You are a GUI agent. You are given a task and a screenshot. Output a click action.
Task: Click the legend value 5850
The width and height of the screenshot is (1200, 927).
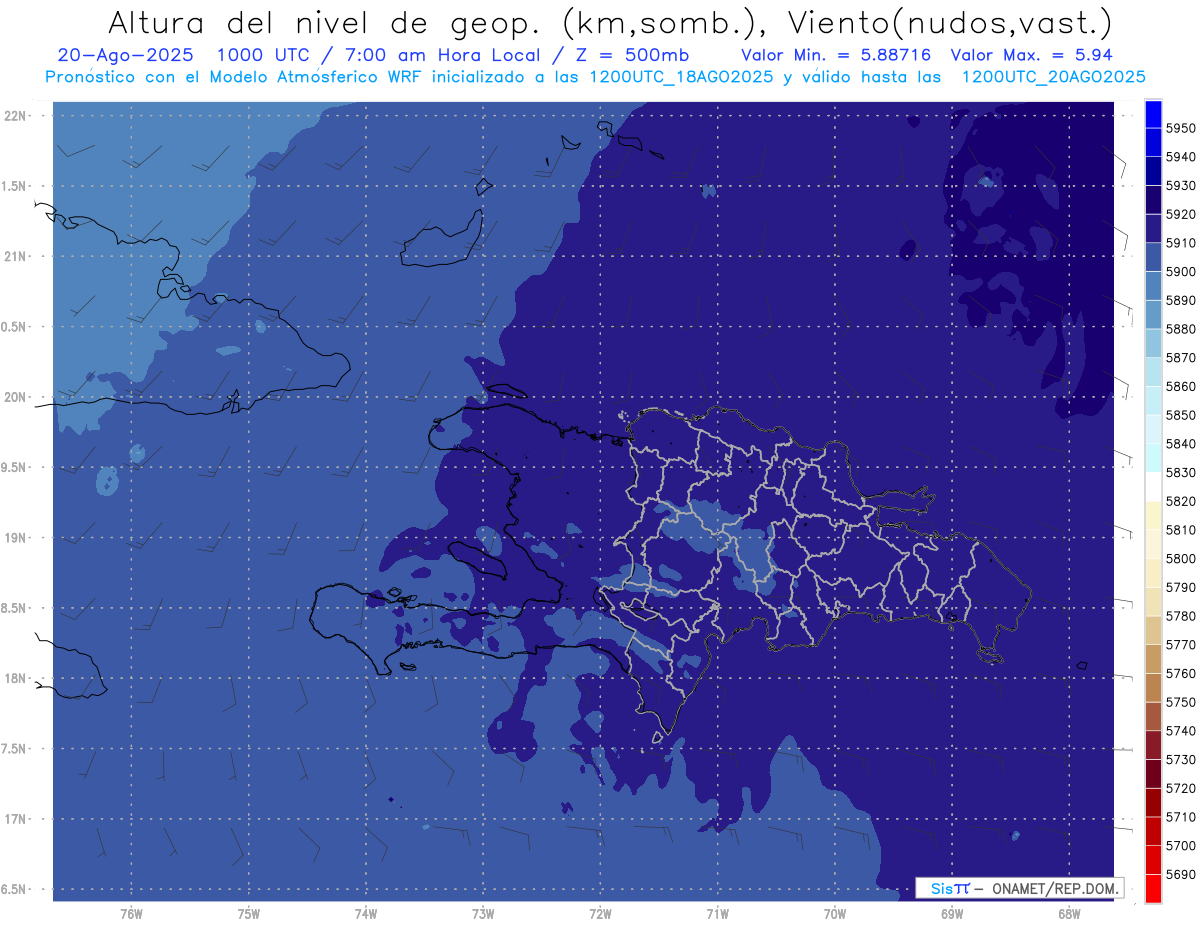coord(1181,415)
